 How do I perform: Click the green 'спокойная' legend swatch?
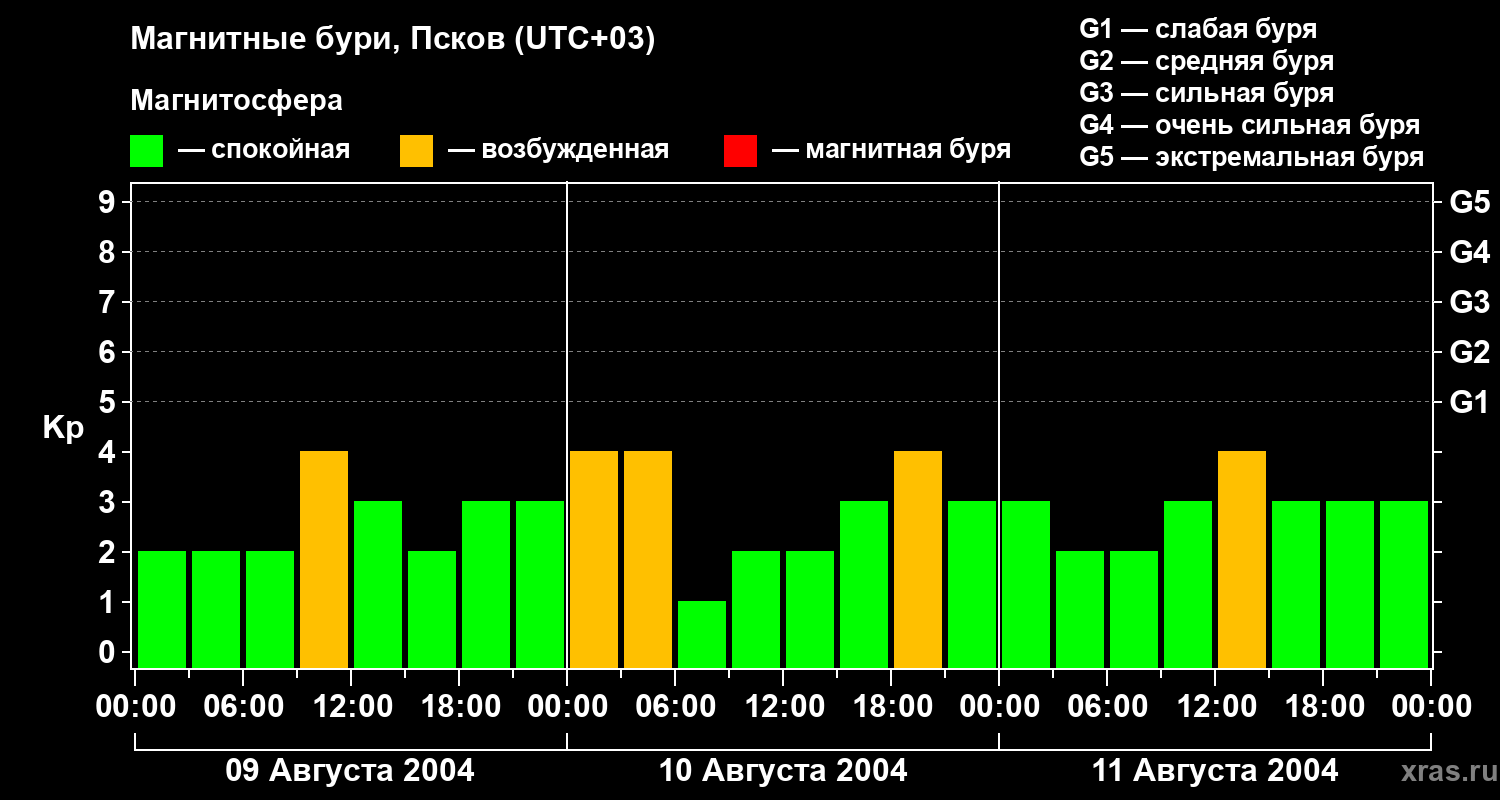147,151
